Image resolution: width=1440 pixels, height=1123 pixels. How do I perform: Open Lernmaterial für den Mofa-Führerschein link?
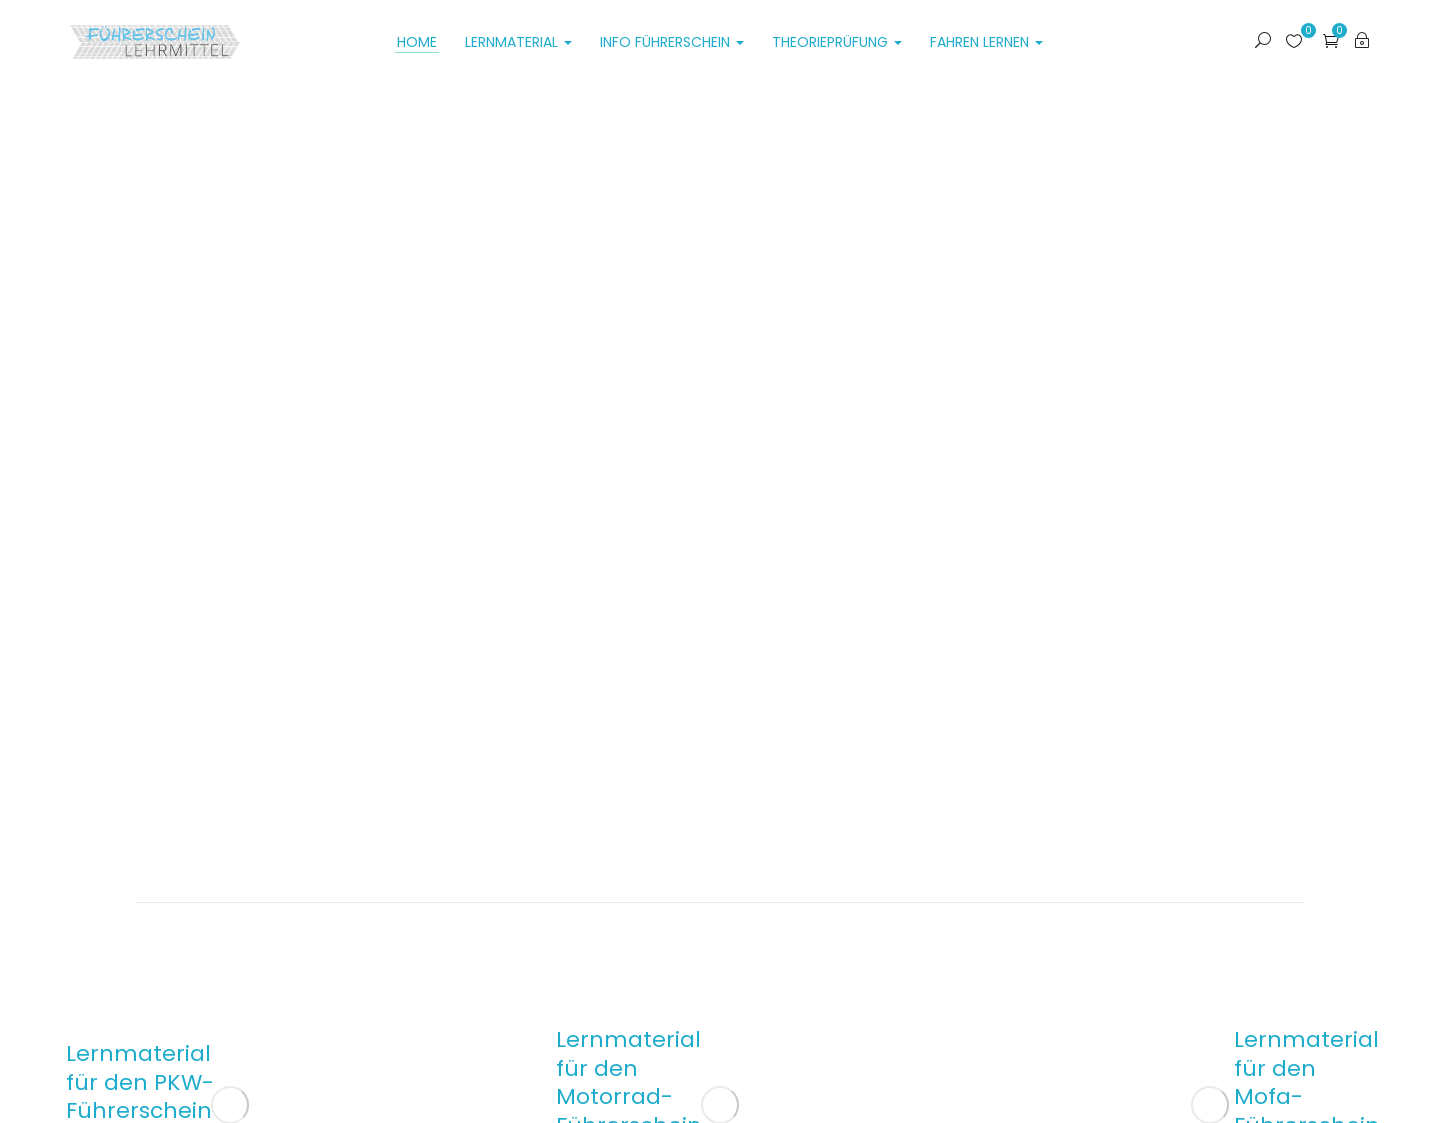point(1306,1075)
